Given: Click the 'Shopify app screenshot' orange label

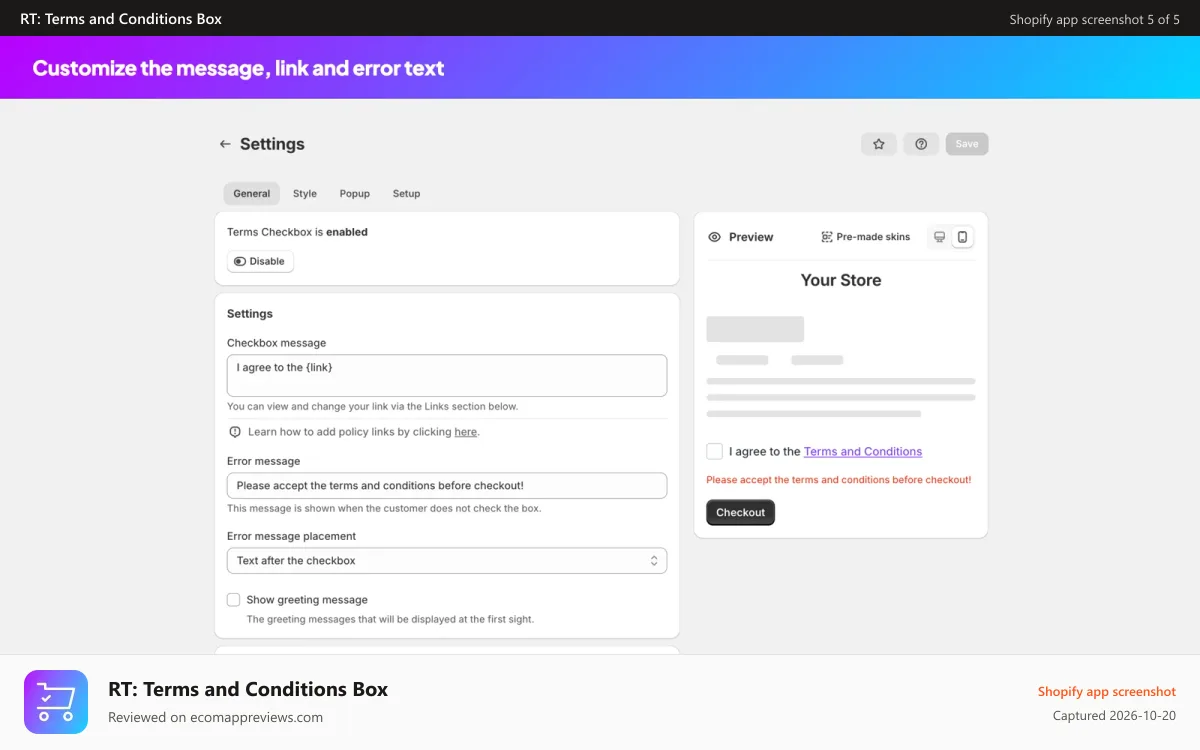Looking at the screenshot, I should point(1107,692).
